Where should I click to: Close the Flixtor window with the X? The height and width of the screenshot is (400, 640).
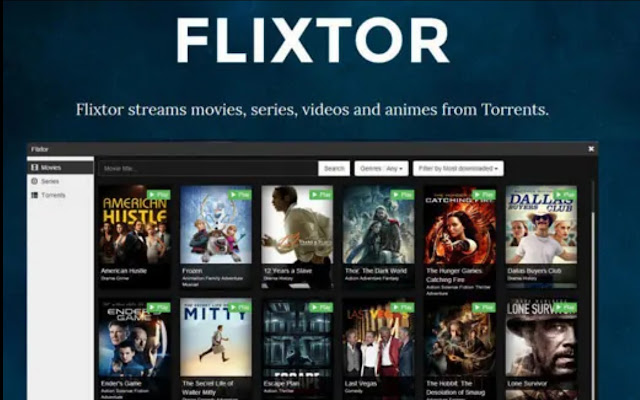click(591, 149)
